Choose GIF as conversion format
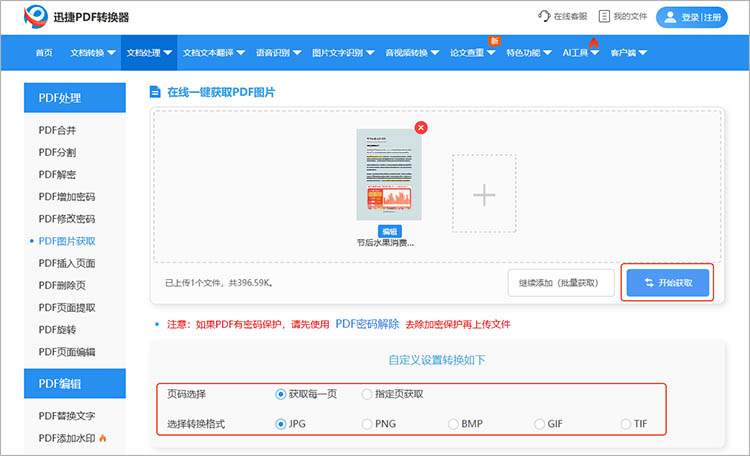The image size is (750, 456). (539, 424)
